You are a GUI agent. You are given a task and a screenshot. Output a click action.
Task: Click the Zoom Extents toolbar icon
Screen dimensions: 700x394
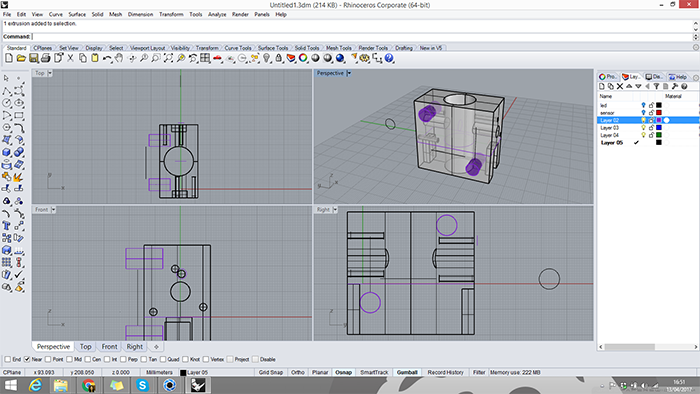click(168, 58)
